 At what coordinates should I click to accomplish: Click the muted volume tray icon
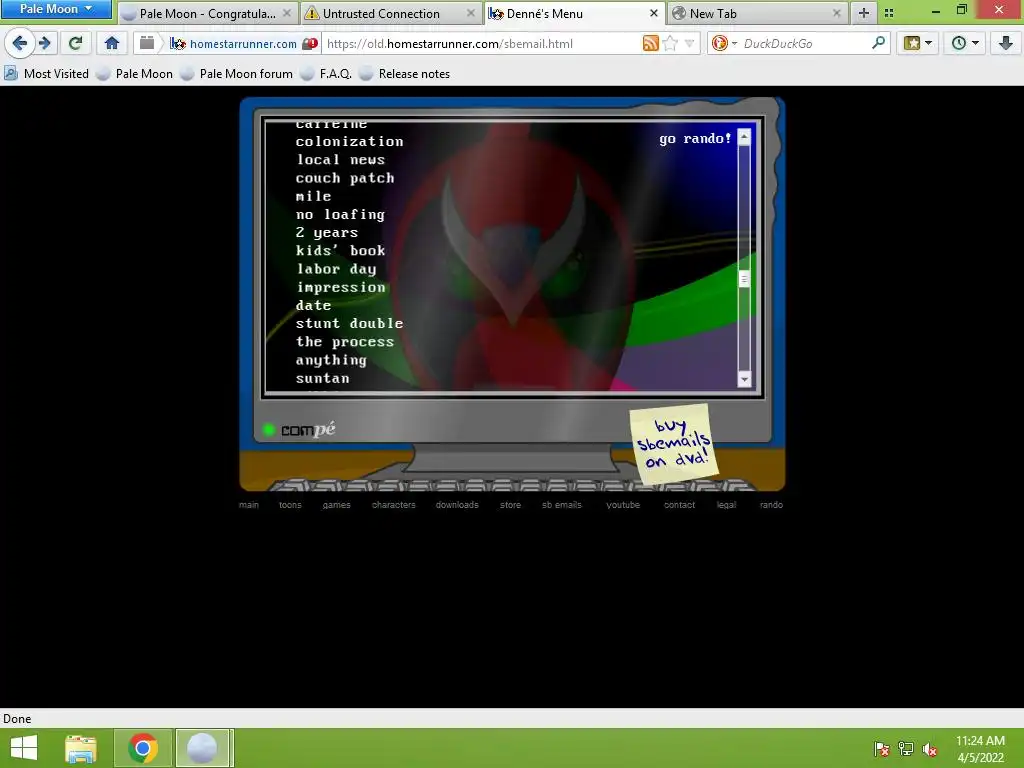(x=930, y=749)
